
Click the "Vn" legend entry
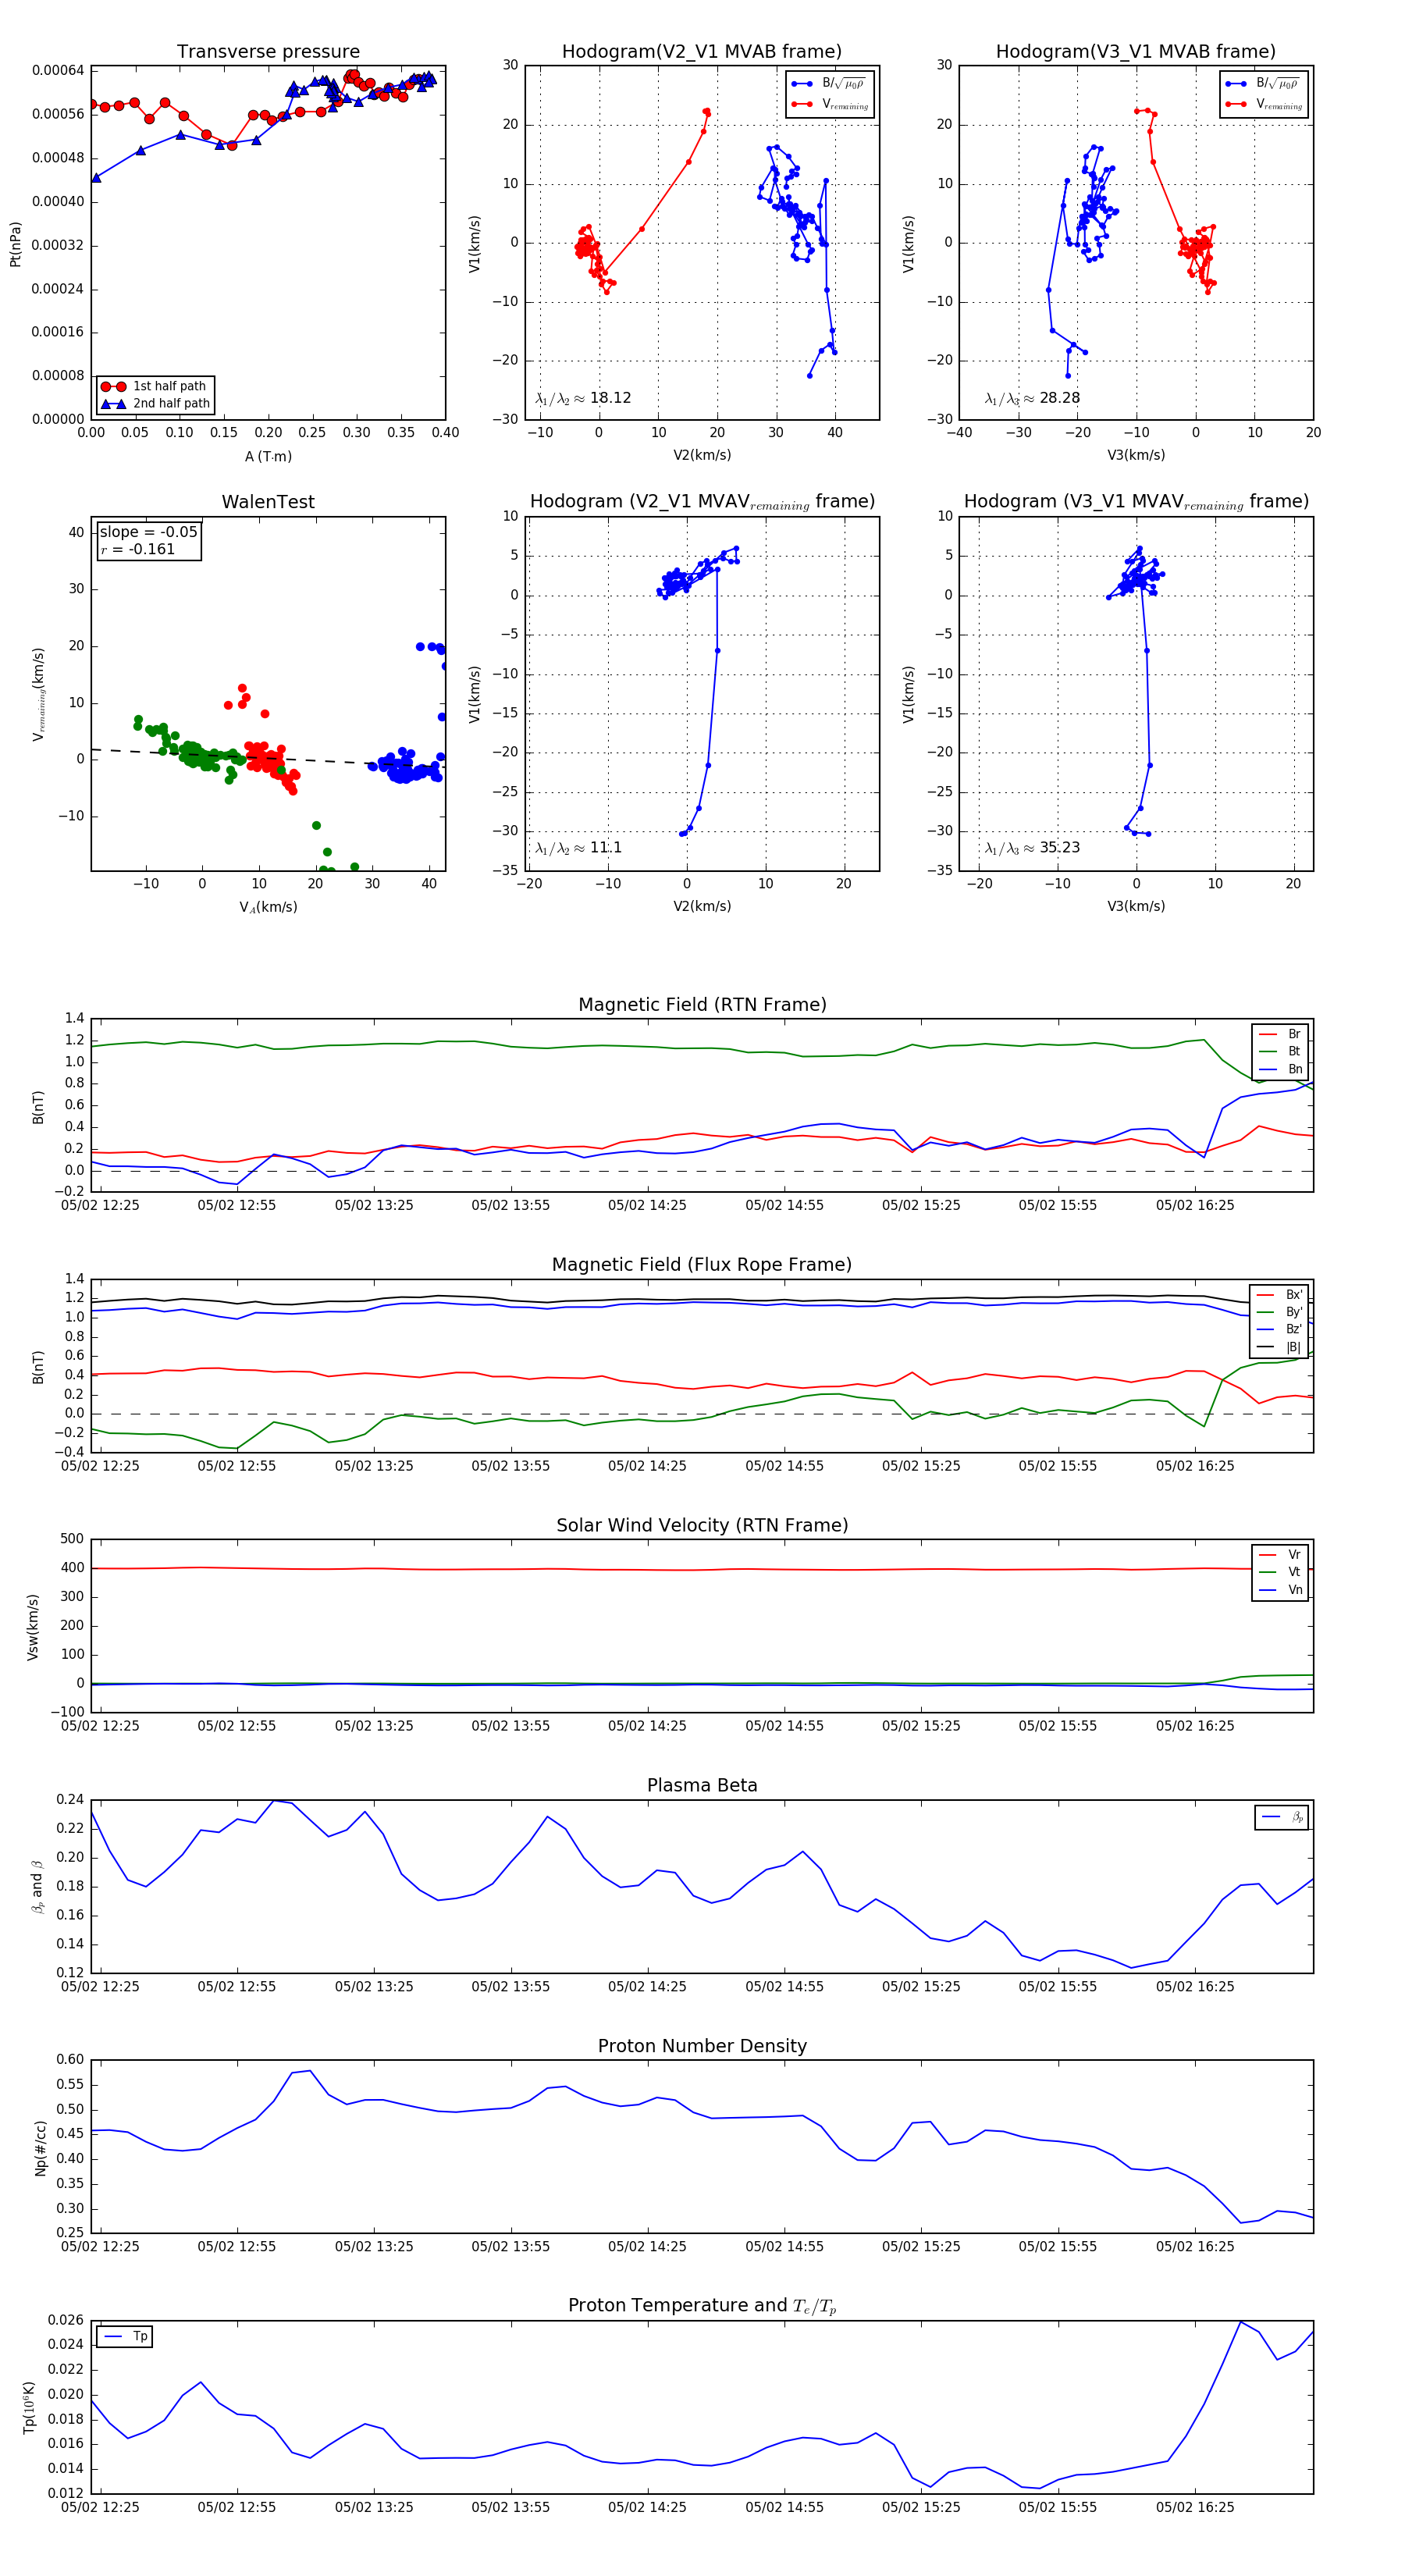(1280, 1590)
